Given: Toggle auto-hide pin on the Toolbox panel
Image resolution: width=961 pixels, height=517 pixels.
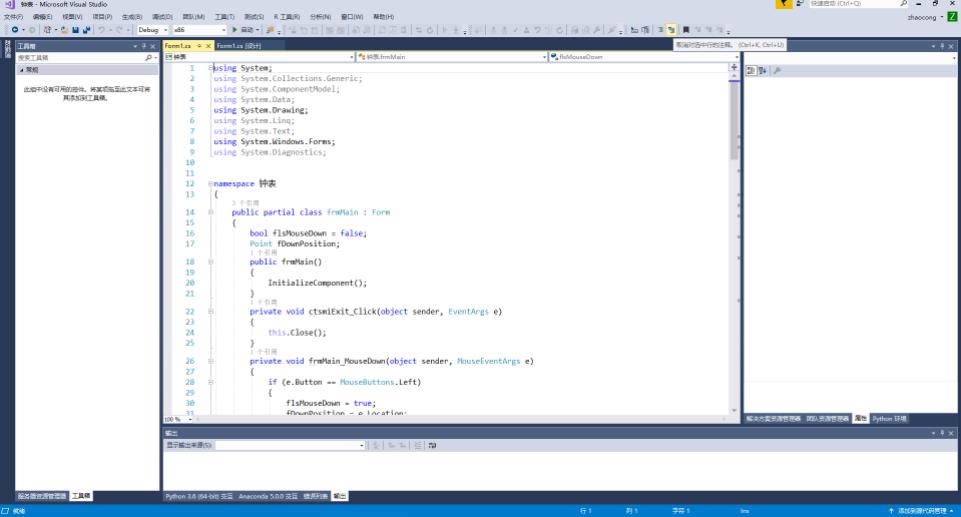Looking at the screenshot, I should [145, 46].
